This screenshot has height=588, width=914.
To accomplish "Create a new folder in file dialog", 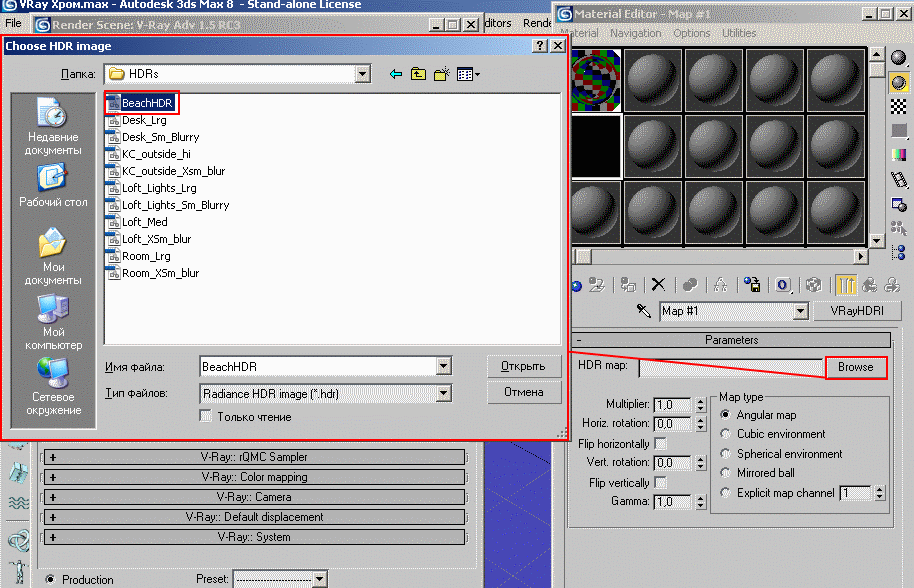I will (442, 74).
